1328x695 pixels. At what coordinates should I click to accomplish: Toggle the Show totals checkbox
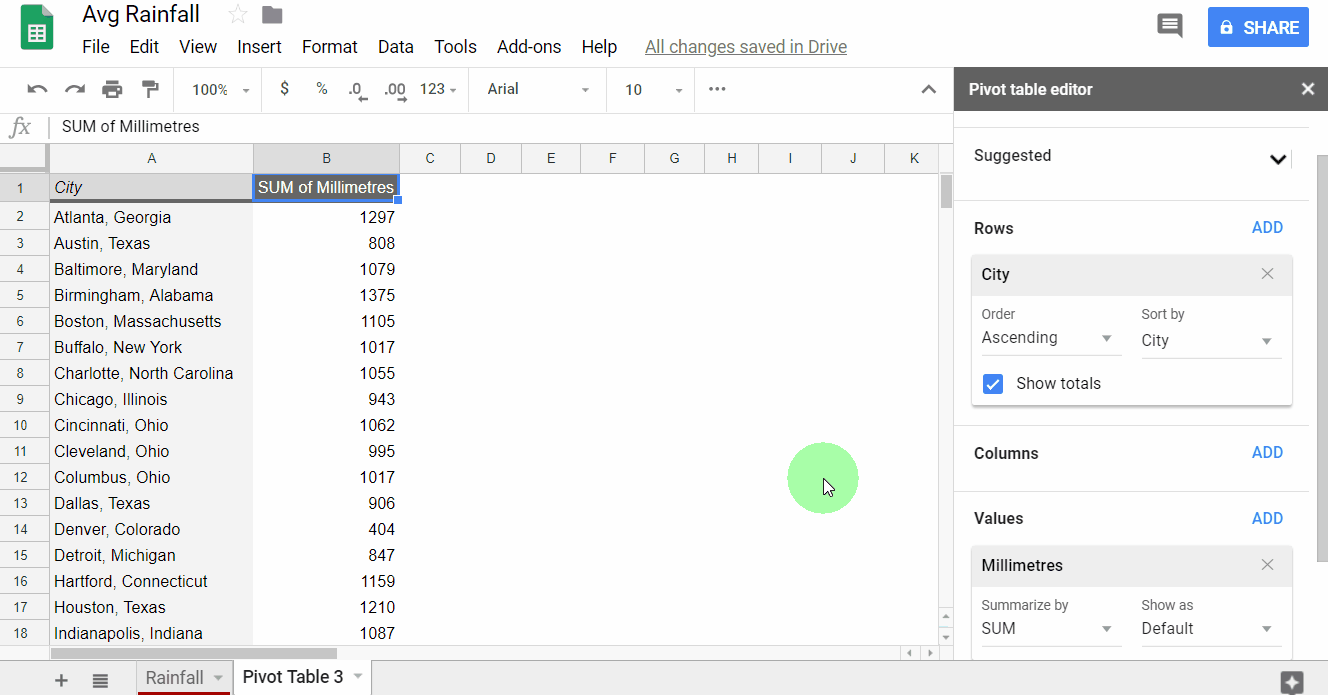(993, 384)
